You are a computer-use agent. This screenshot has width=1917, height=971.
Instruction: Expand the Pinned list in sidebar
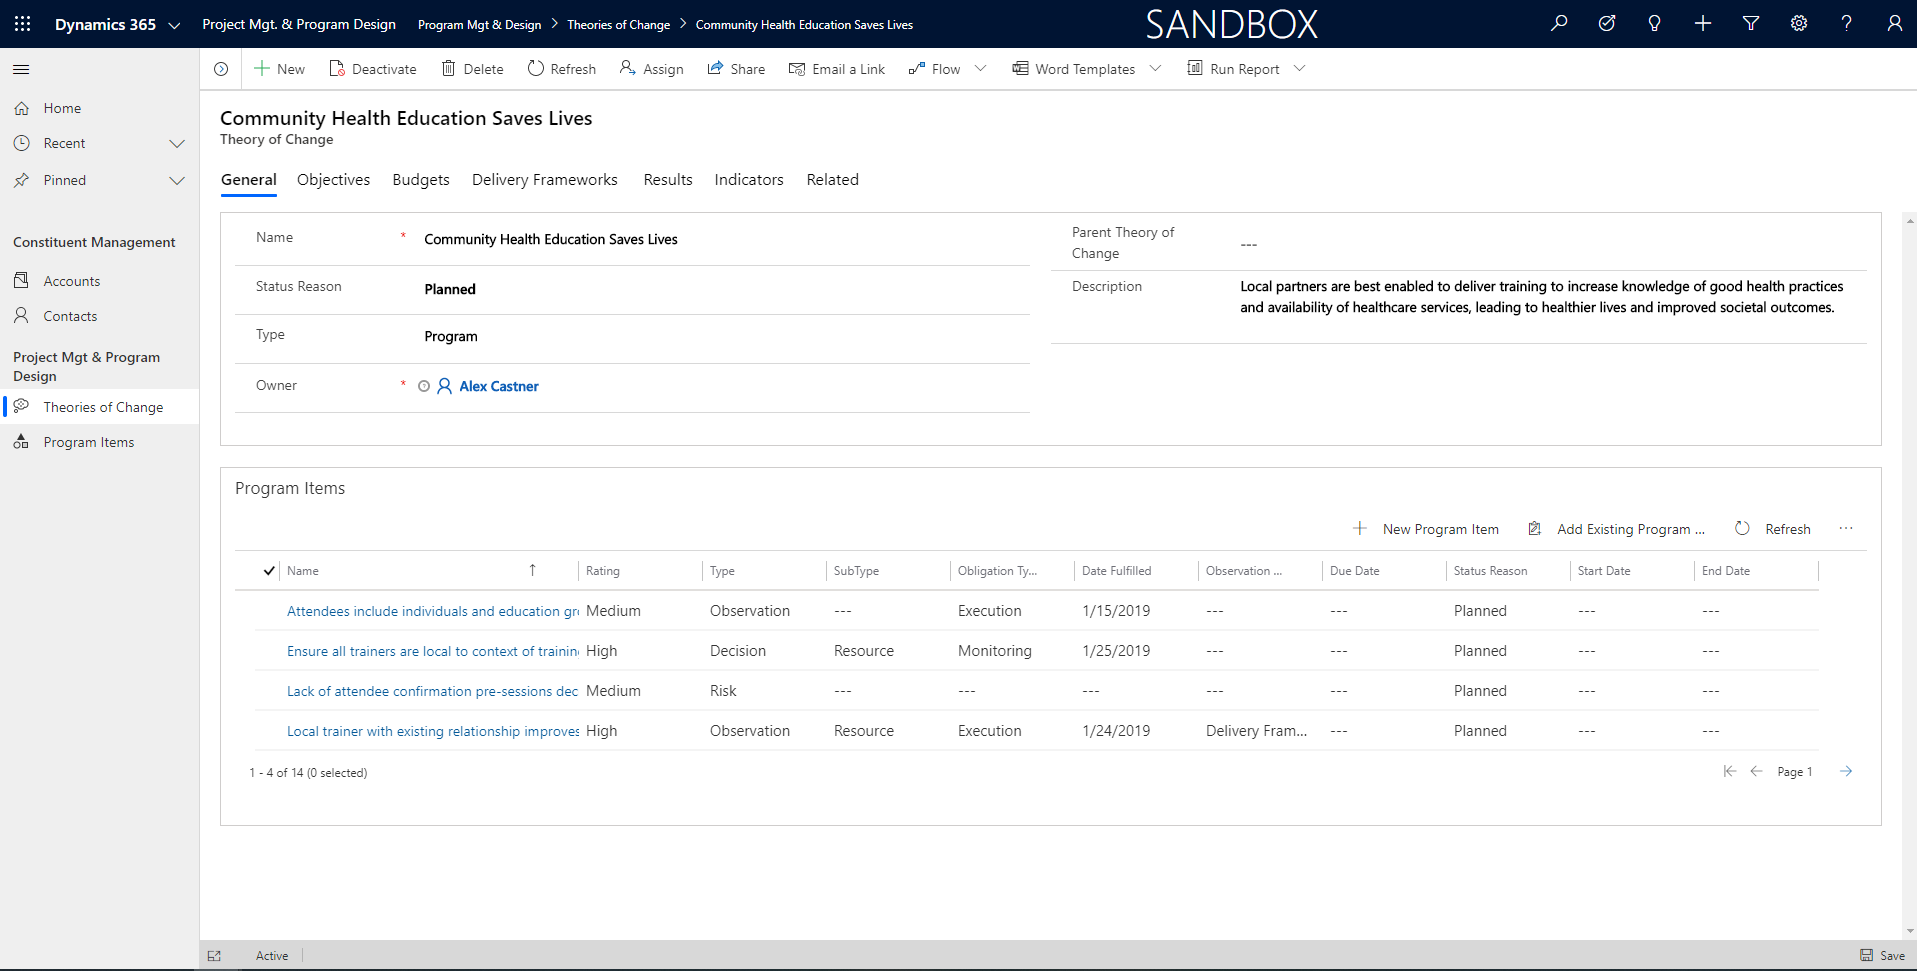[x=177, y=181]
